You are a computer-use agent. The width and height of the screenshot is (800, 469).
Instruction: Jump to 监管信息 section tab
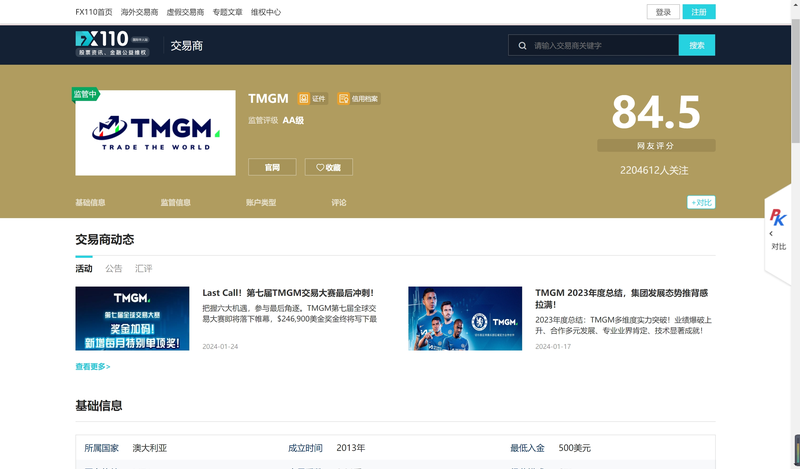(176, 203)
